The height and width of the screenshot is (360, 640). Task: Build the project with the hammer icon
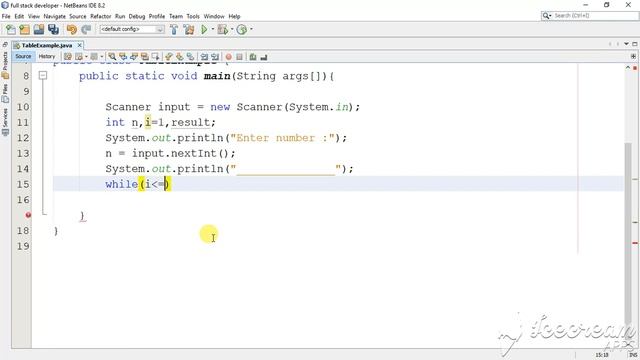coord(174,29)
